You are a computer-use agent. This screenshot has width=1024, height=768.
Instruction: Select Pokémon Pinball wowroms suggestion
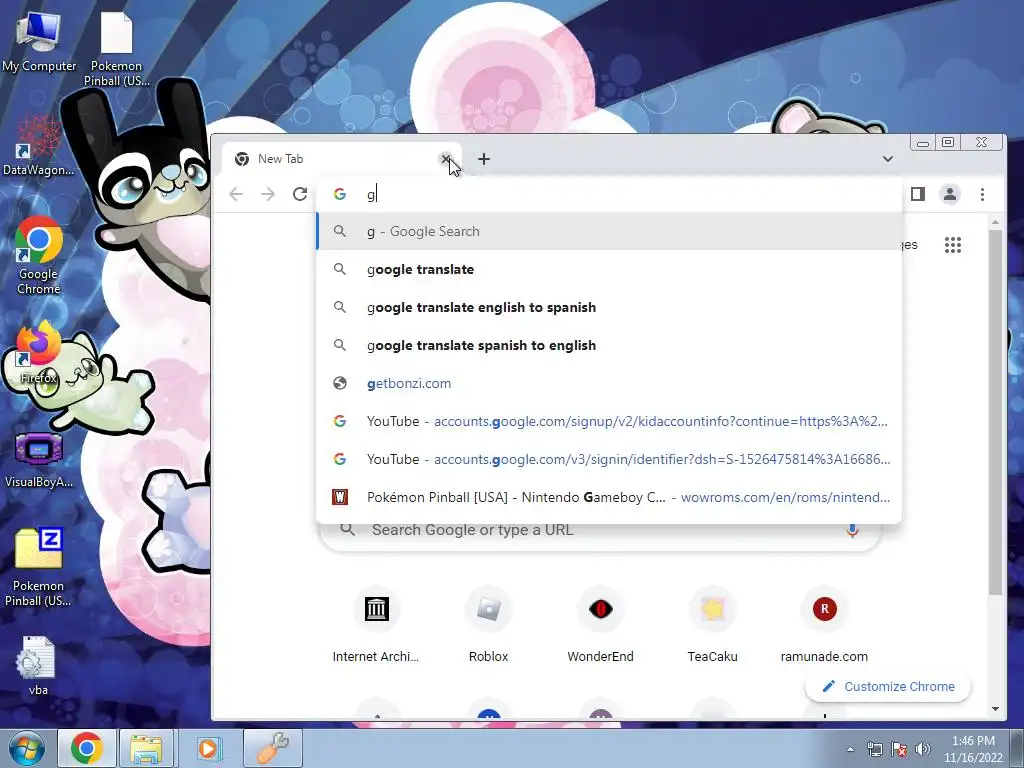pyautogui.click(x=609, y=497)
